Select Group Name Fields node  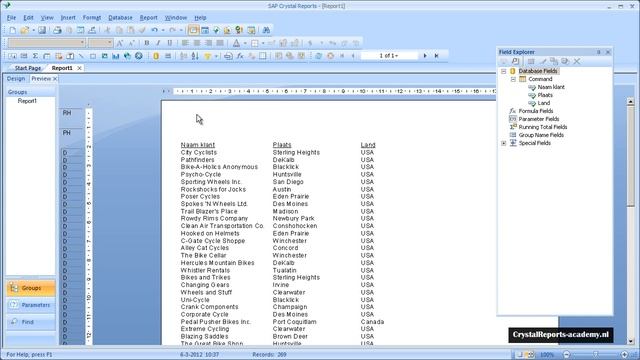tap(541, 135)
